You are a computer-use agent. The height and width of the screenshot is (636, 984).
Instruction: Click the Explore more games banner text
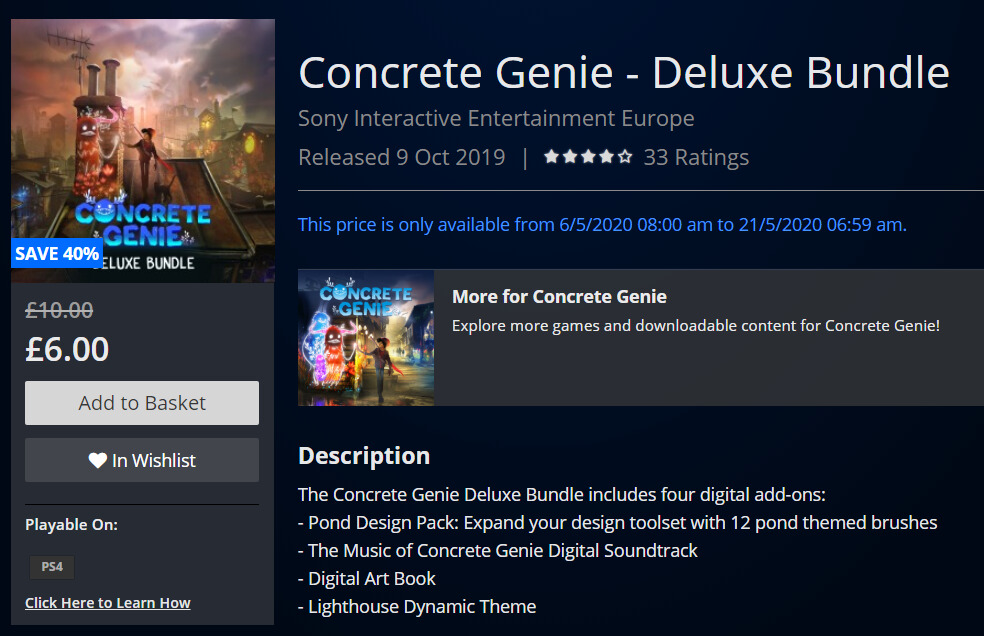pos(695,326)
